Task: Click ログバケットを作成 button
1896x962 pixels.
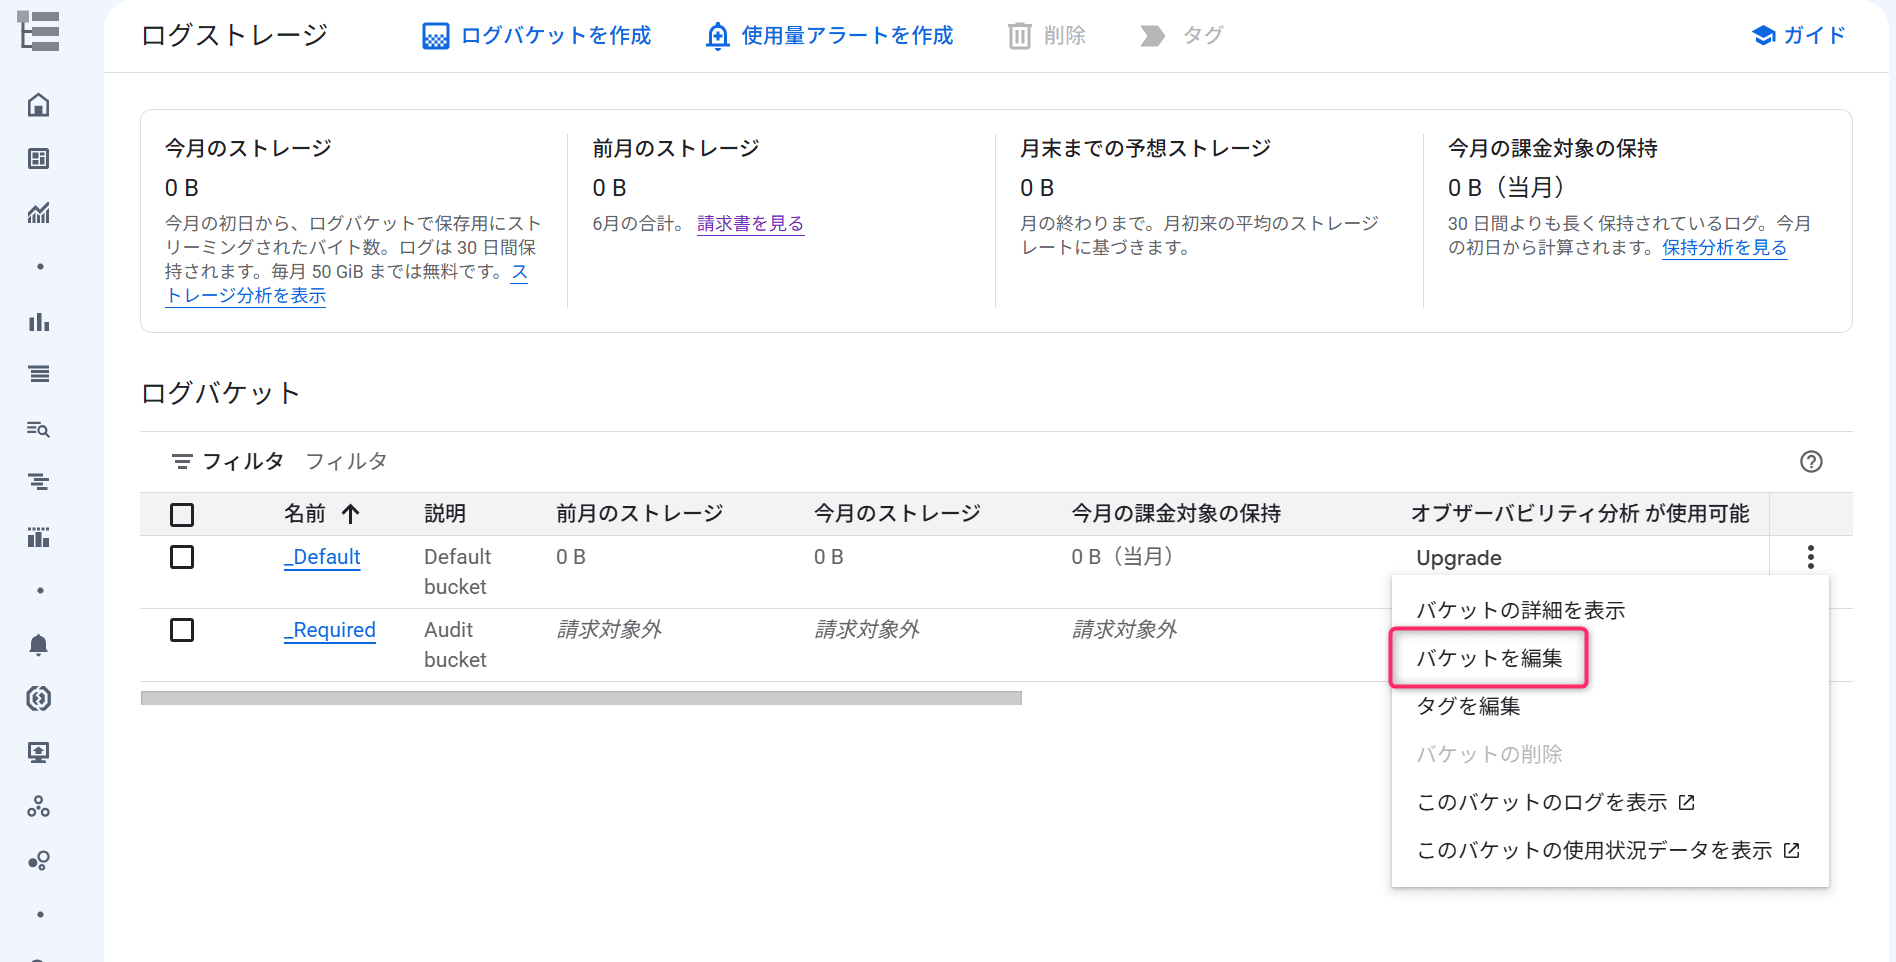Action: [x=537, y=36]
